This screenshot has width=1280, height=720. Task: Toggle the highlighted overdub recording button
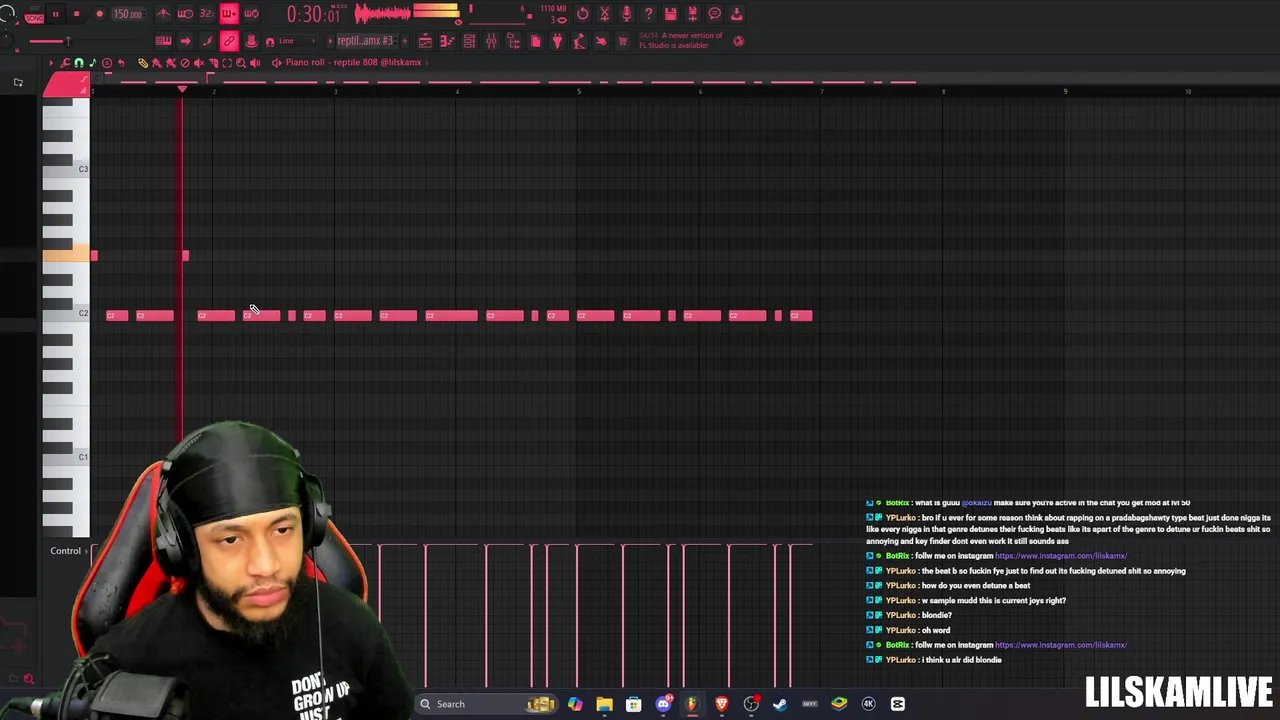[x=230, y=14]
